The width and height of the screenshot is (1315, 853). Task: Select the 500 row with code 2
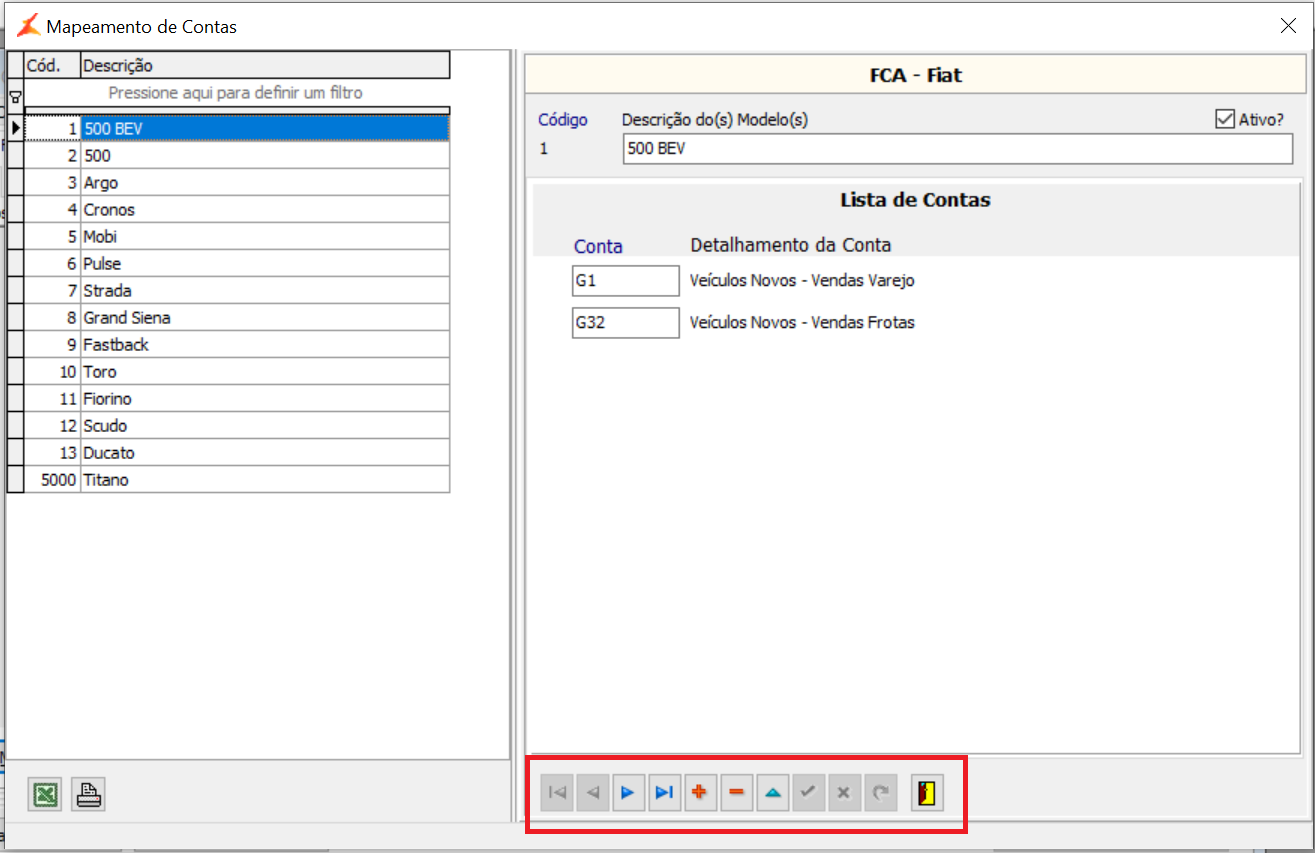[237, 156]
